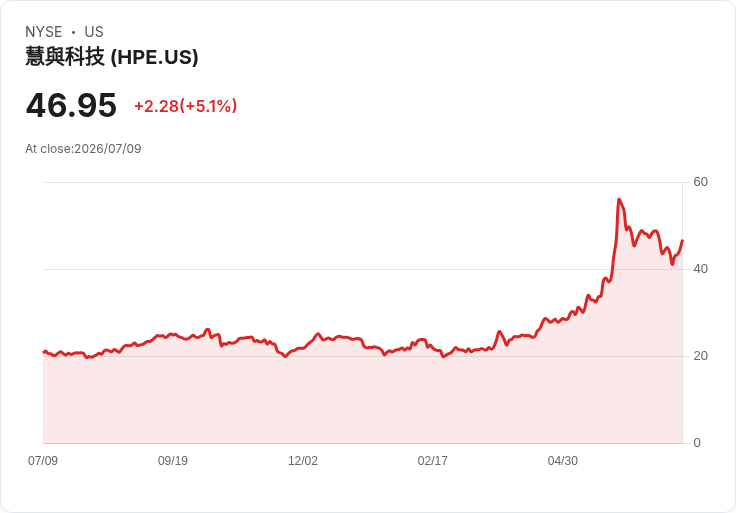Click the 09/19 x-axis date label
Viewport: 736px width, 513px height.
tap(173, 460)
